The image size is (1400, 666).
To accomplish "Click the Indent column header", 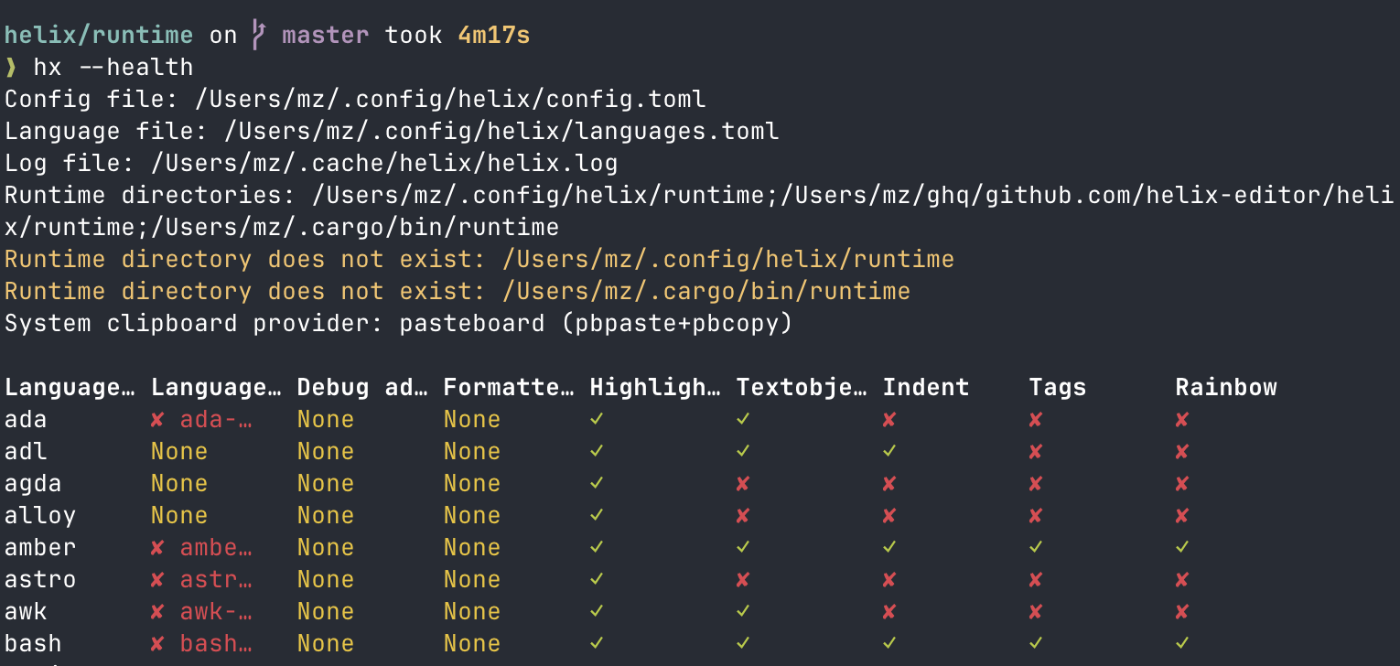I will click(926, 388).
